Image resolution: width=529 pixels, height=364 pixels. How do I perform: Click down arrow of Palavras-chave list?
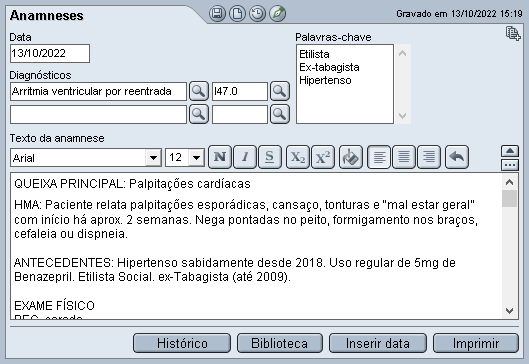point(402,116)
